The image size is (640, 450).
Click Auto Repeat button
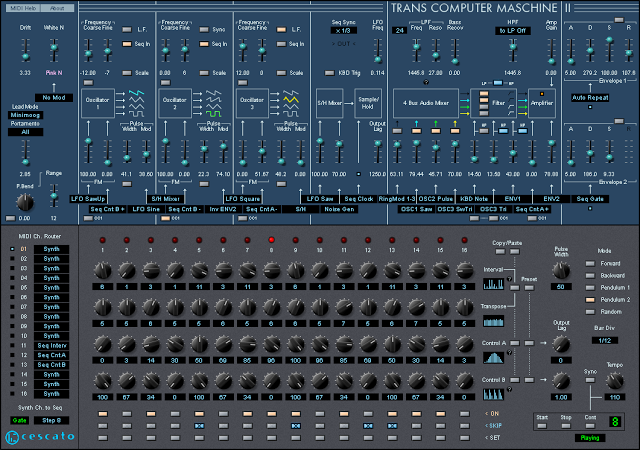tap(590, 98)
